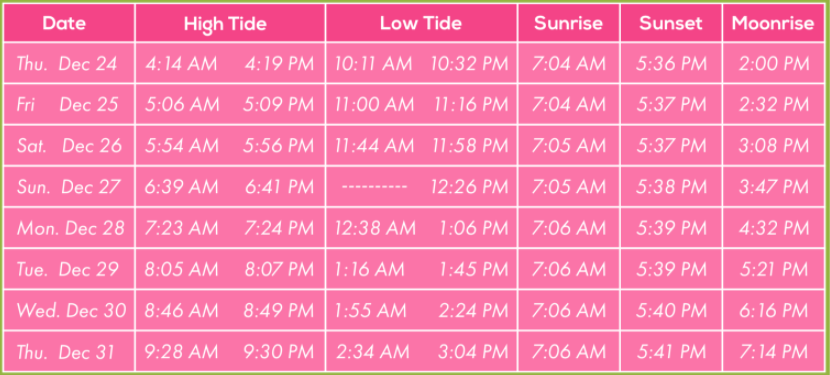Select the Sunrise column header
830x375 pixels.
pos(568,23)
